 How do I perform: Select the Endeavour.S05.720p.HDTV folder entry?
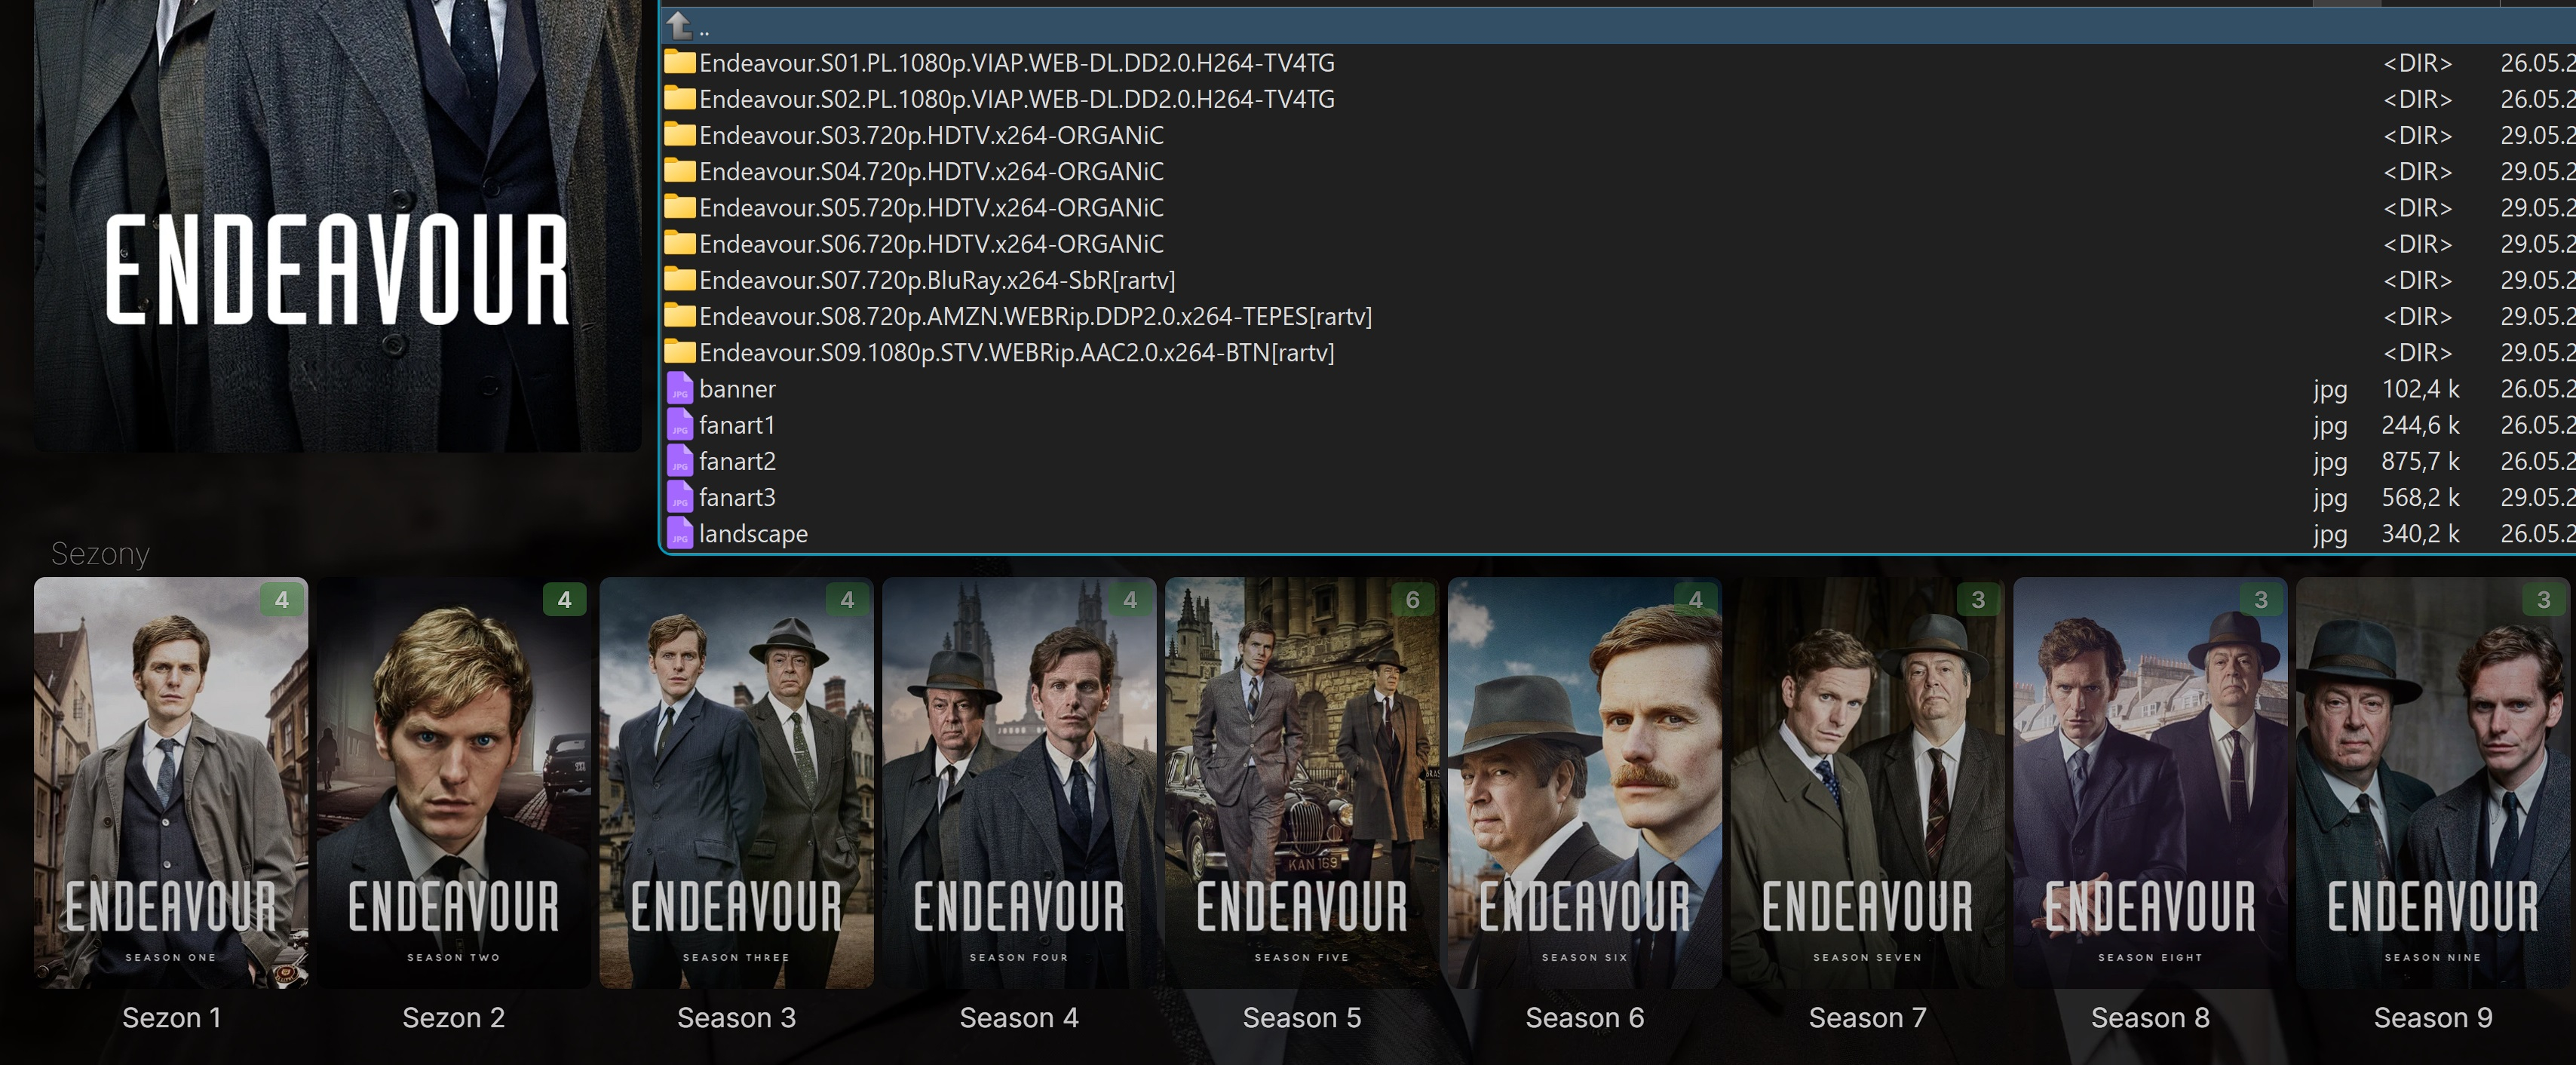click(x=930, y=208)
